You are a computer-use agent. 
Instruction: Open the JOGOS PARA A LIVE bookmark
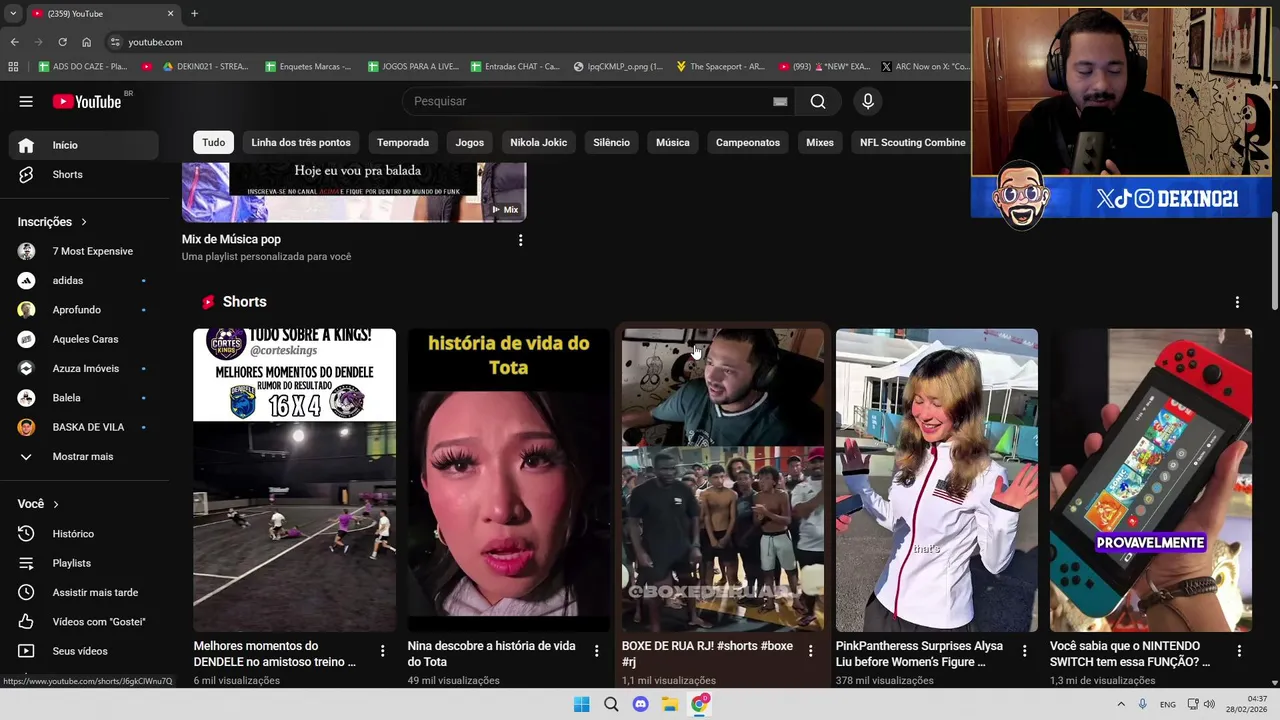pyautogui.click(x=413, y=66)
